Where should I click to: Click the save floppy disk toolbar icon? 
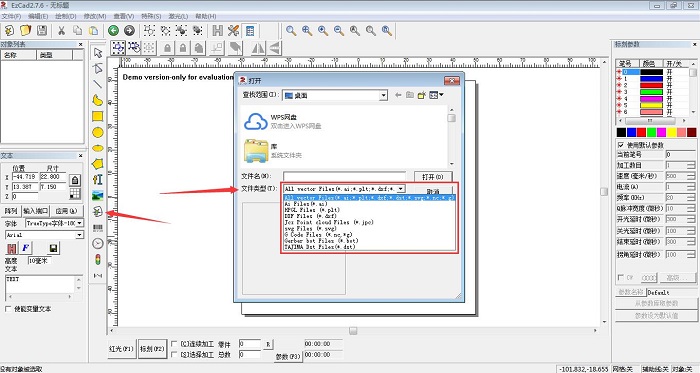point(42,30)
